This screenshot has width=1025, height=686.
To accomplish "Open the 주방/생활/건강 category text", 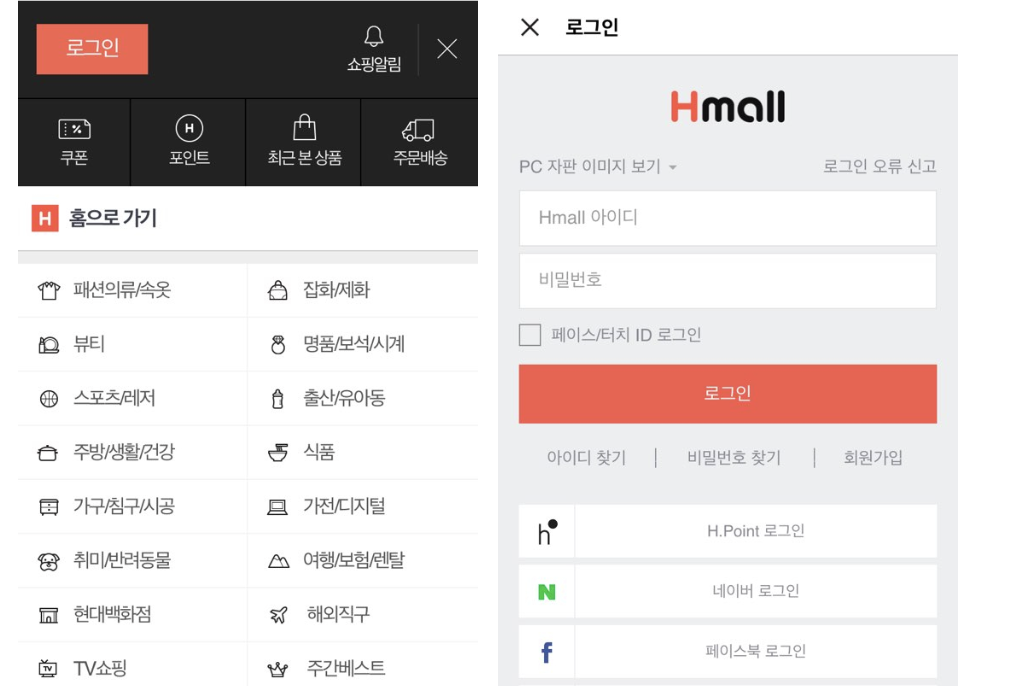I will click(124, 452).
